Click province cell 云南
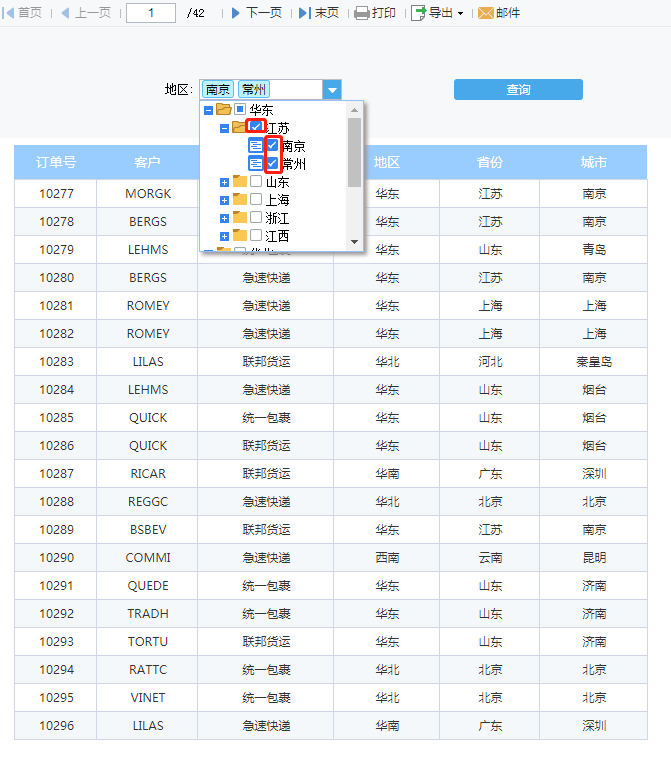Image resolution: width=671 pixels, height=758 pixels. [490, 558]
